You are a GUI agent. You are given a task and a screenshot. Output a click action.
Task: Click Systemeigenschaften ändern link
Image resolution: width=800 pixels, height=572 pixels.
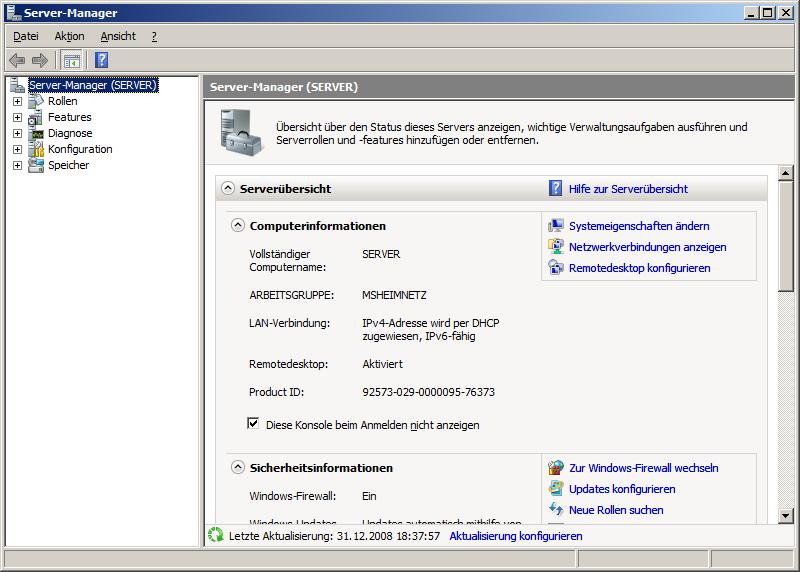coord(639,226)
